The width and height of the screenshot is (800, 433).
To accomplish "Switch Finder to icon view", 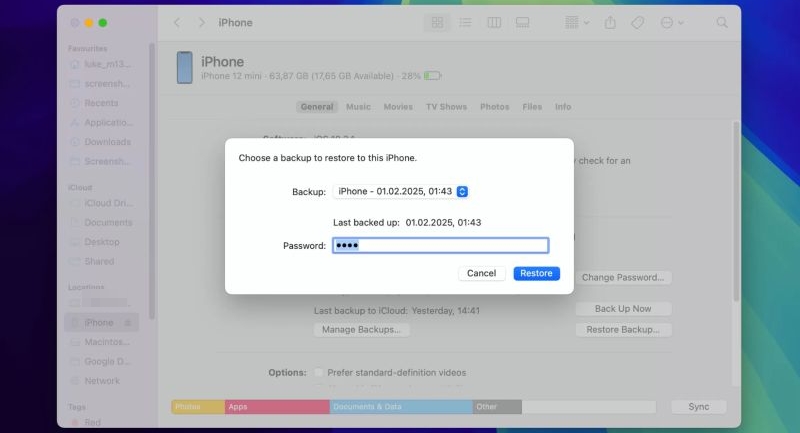I will [437, 22].
